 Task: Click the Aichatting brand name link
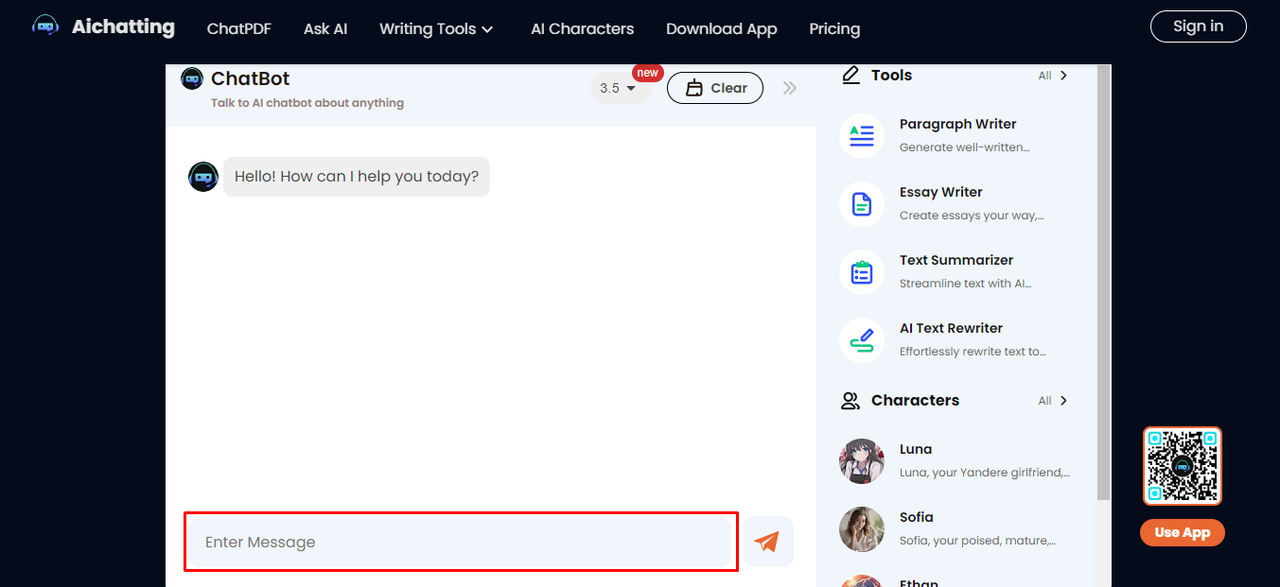click(x=123, y=27)
